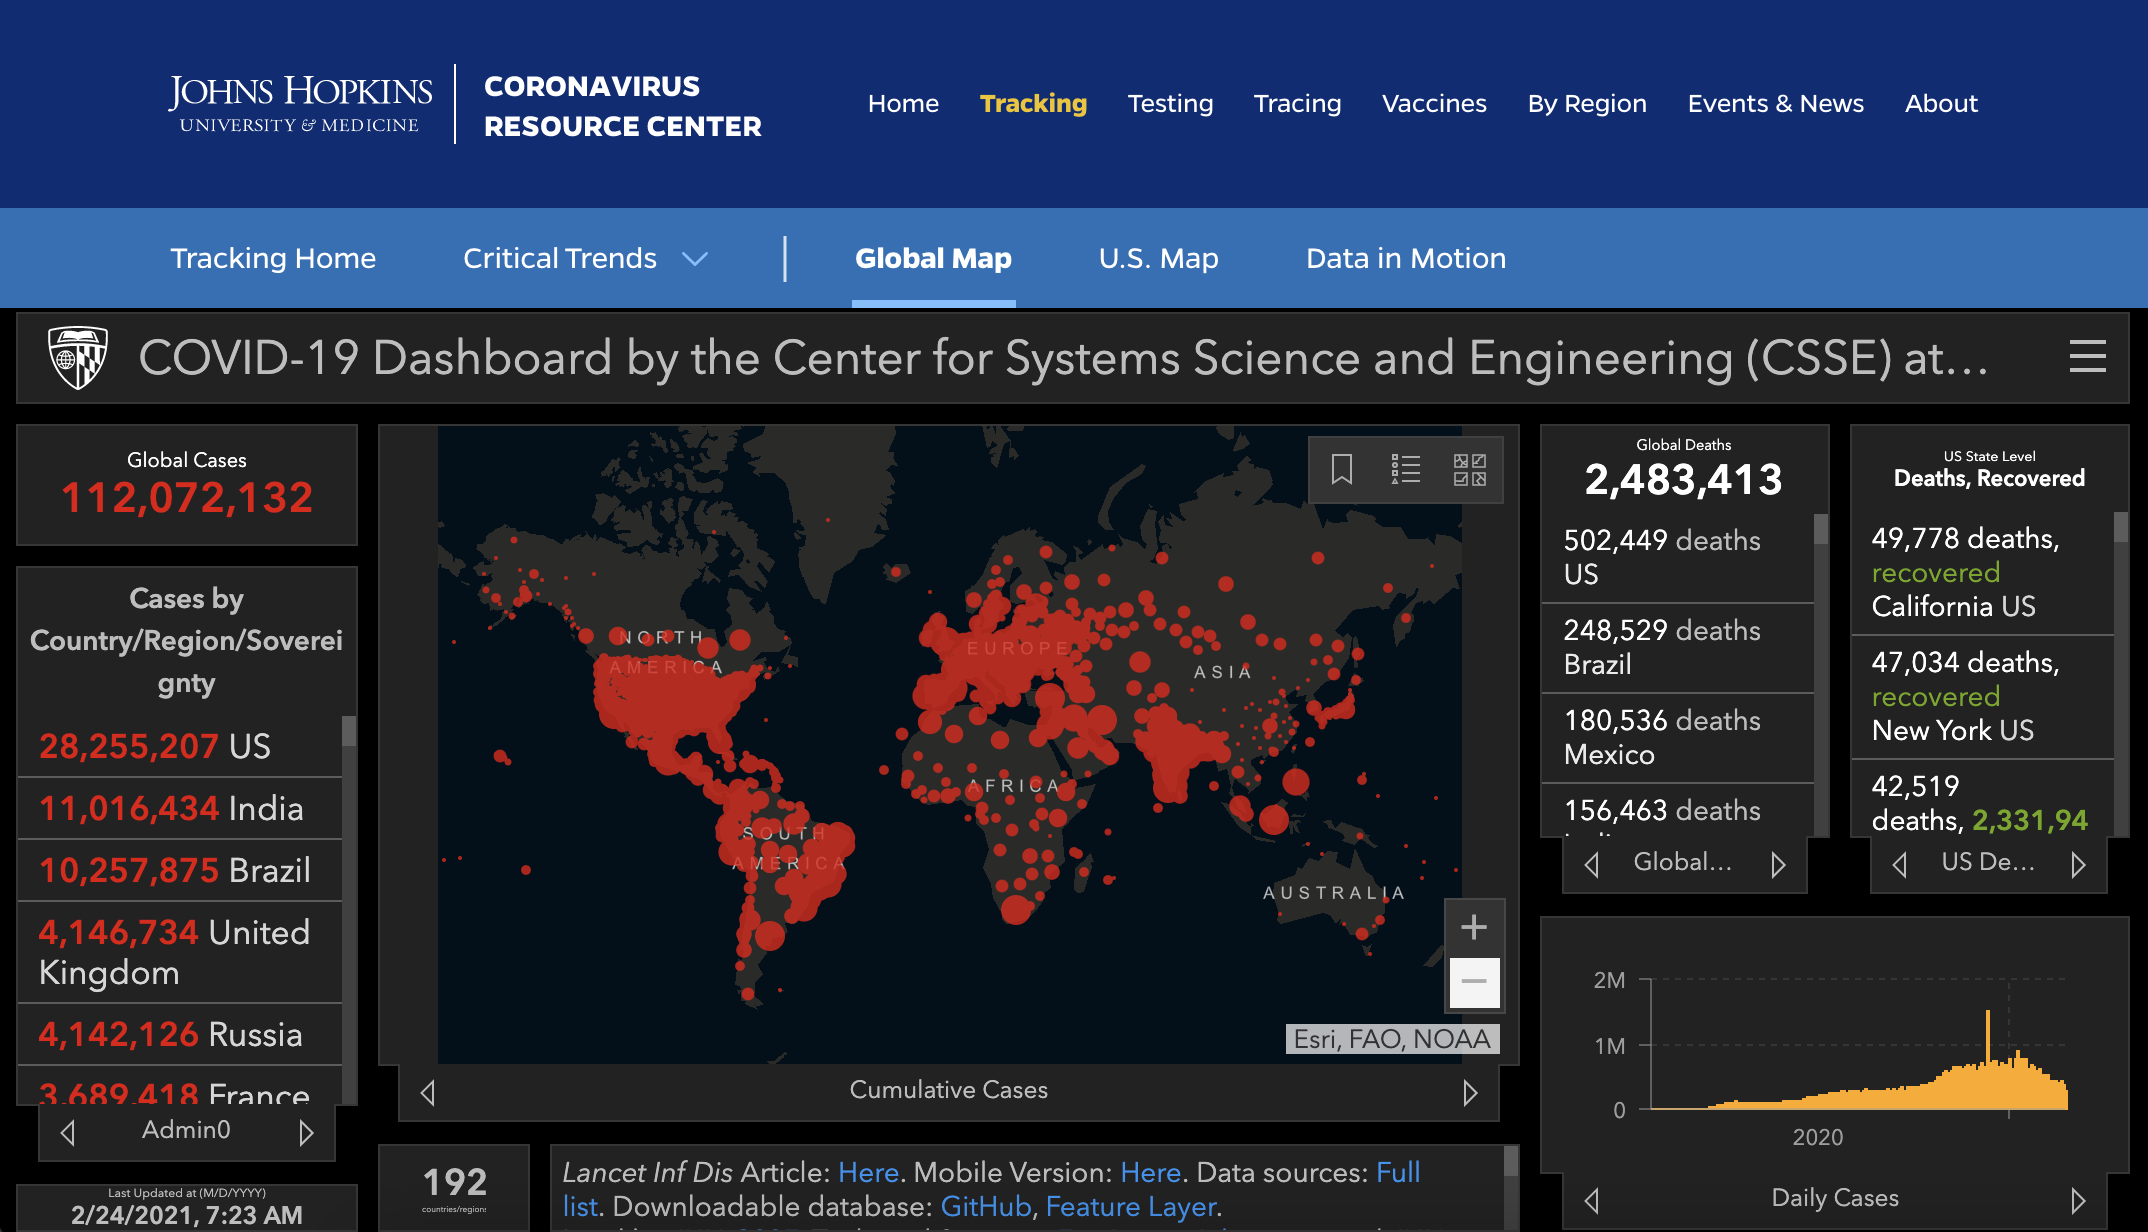The image size is (2148, 1232).
Task: Zoom out on the map with minus
Action: pos(1473,982)
